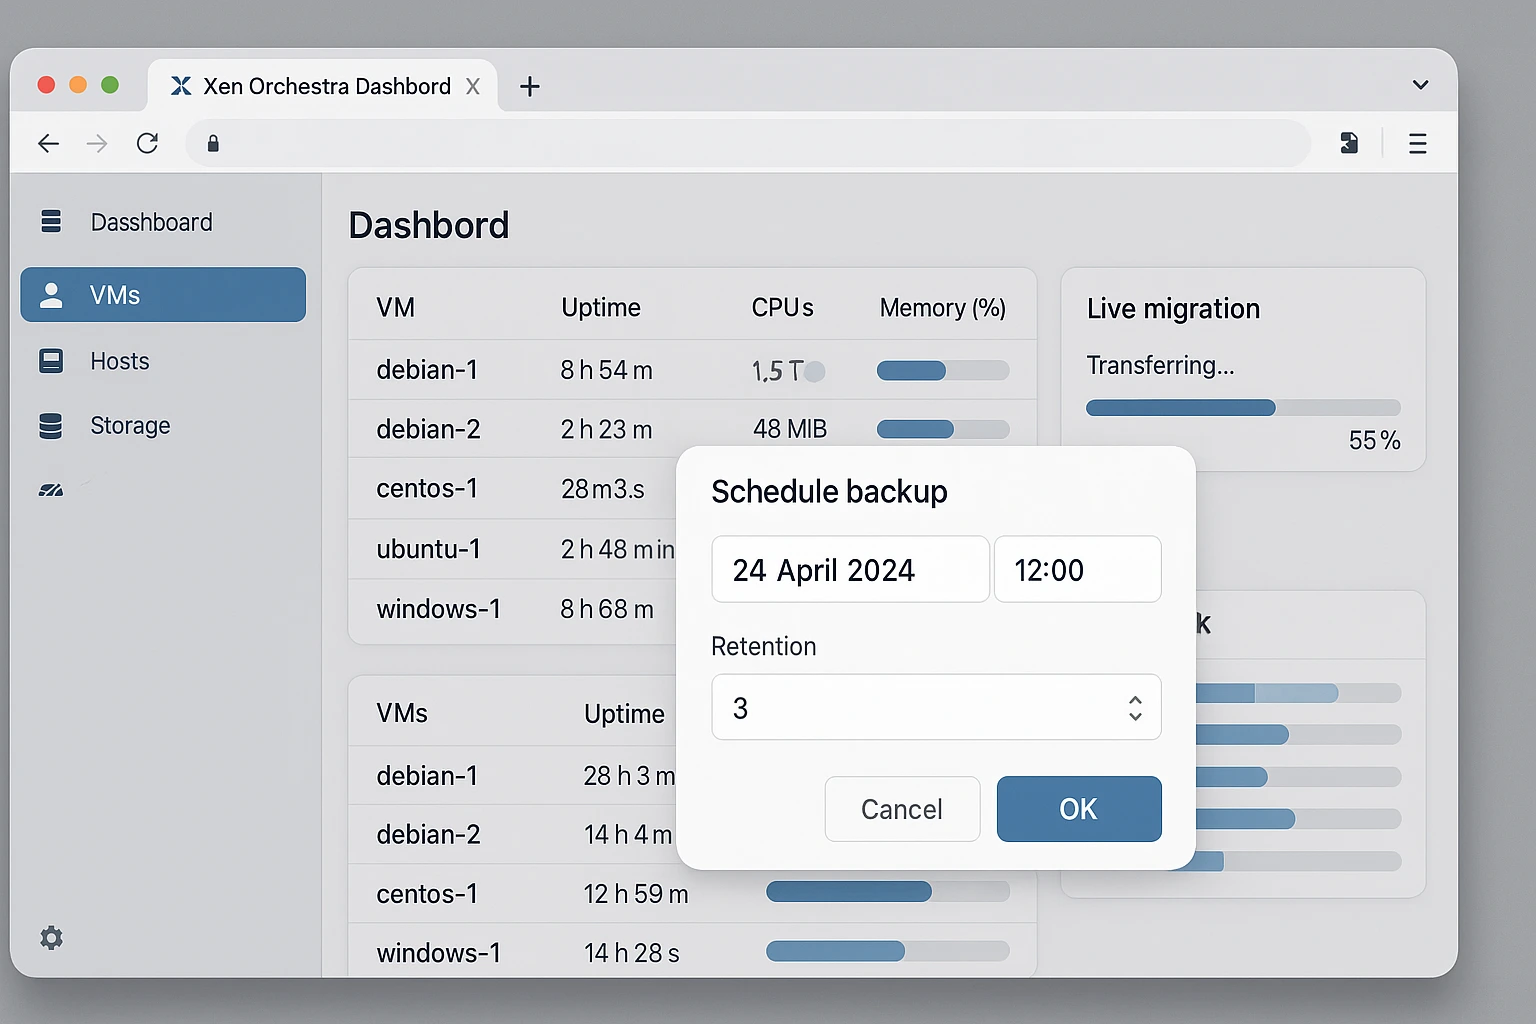Click the 12:00 time field
Screen dimensions: 1536x1024
[x=1077, y=570]
